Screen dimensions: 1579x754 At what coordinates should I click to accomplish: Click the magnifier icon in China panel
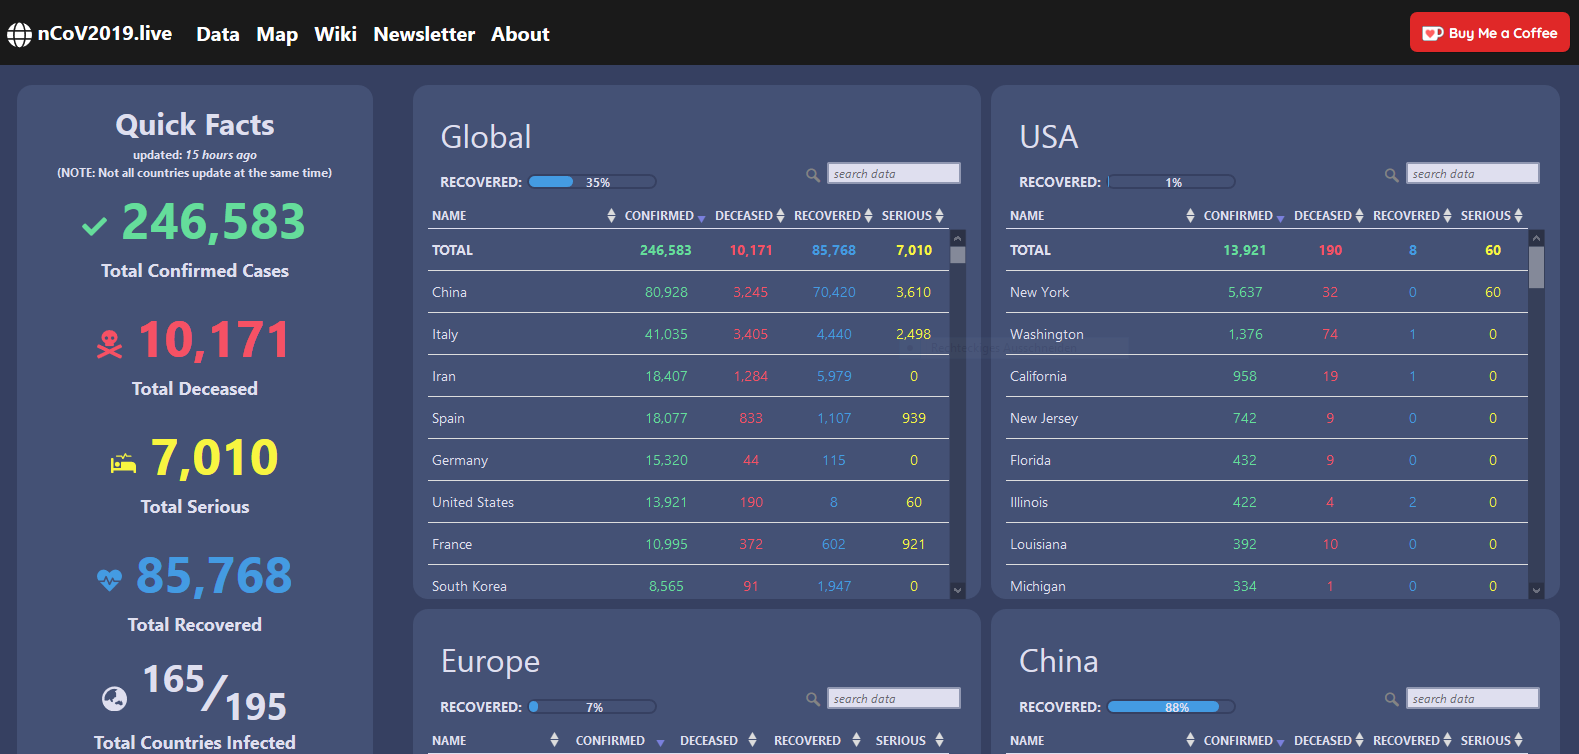point(1391,699)
